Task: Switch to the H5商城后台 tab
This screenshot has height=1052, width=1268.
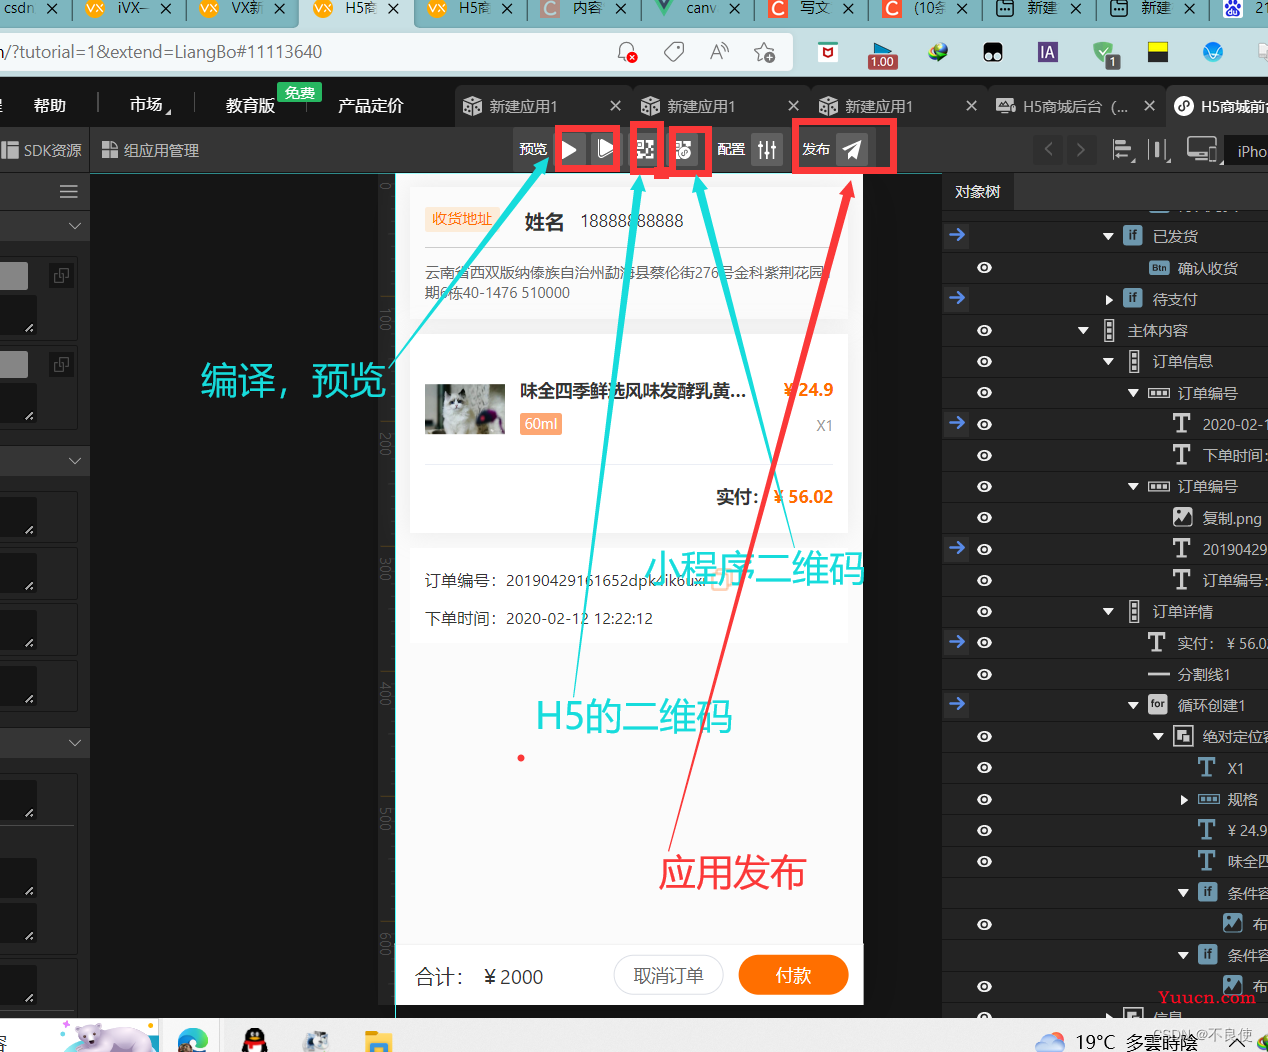Action: tap(1075, 106)
